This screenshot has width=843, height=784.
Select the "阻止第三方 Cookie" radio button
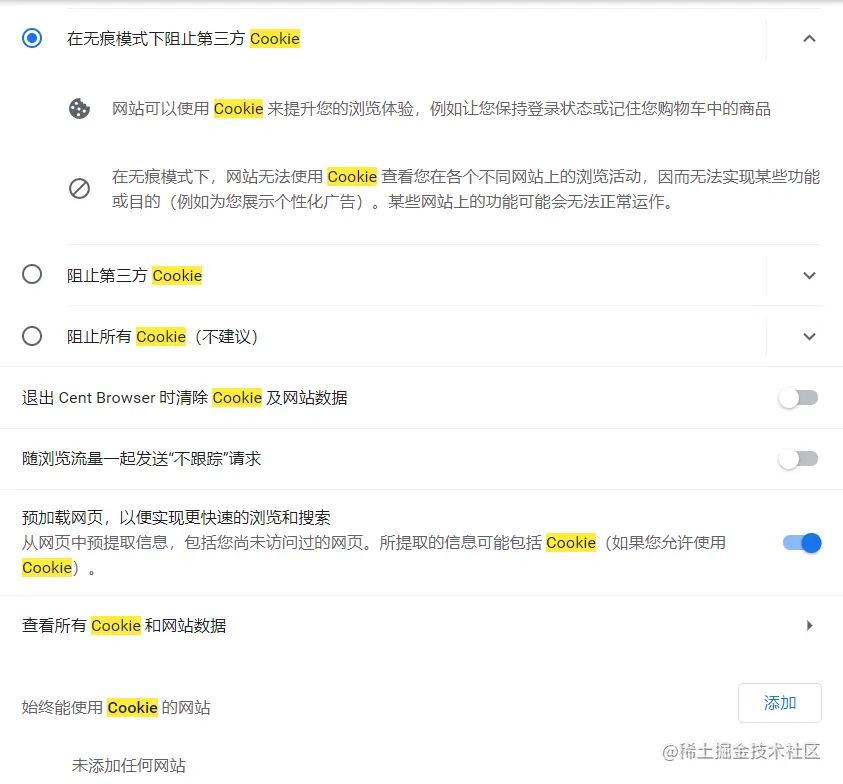31,275
